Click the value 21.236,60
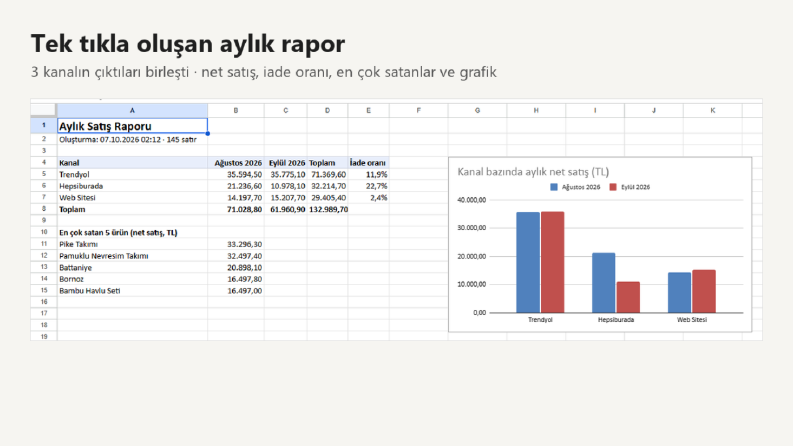Image resolution: width=793 pixels, height=446 pixels. (x=236, y=186)
